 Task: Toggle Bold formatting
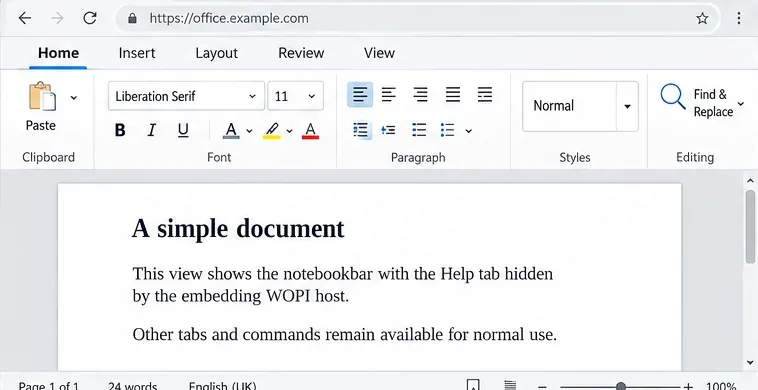point(120,130)
